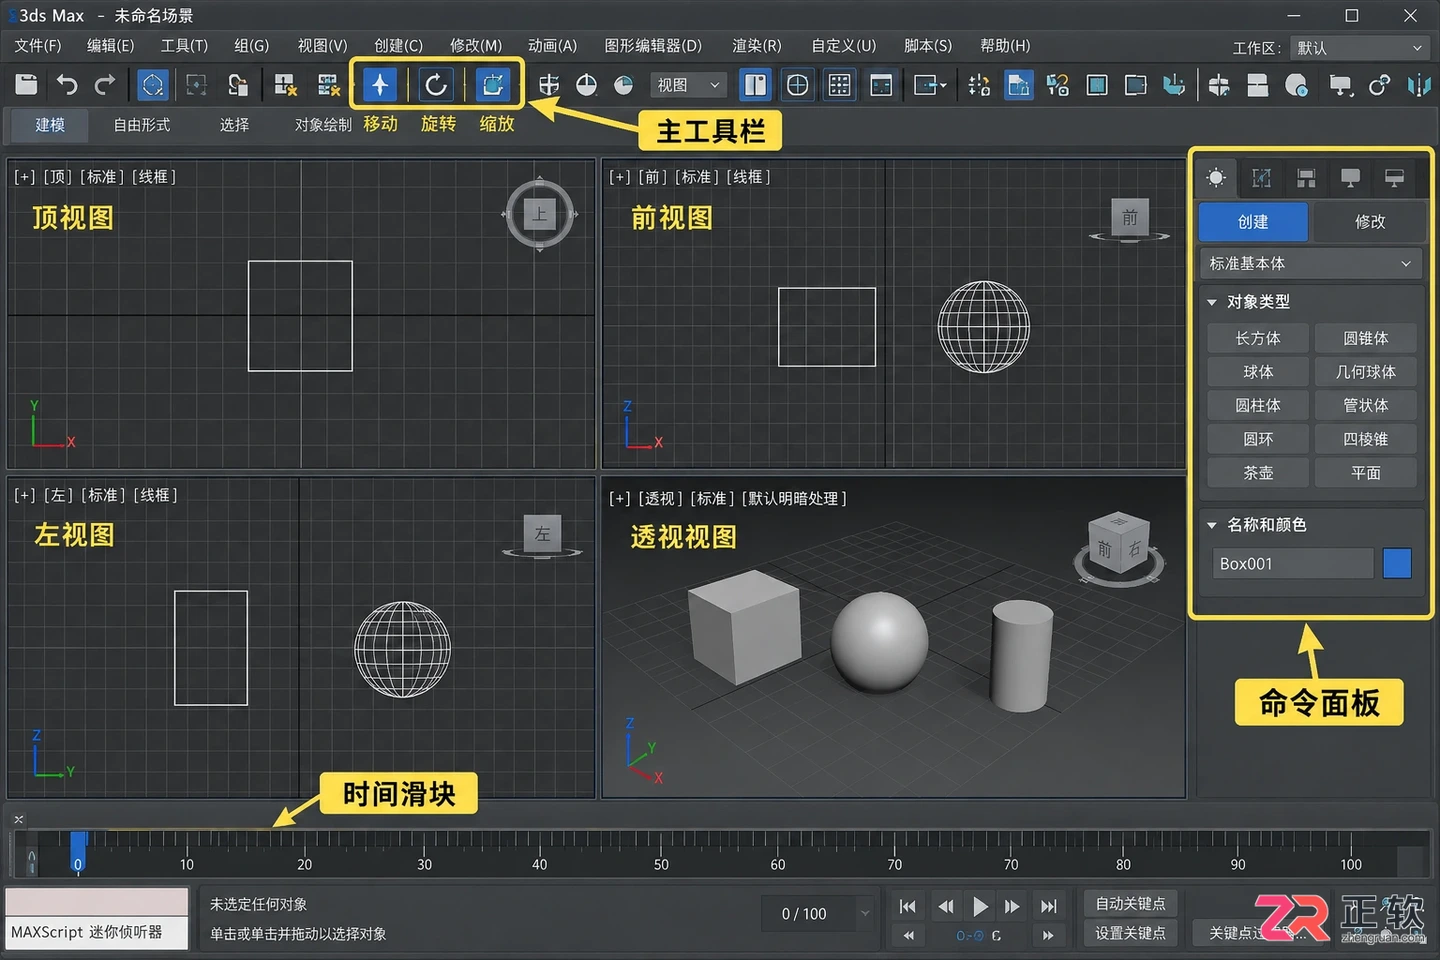
Task: Open the Utilities panel tab icon
Action: (x=1394, y=178)
